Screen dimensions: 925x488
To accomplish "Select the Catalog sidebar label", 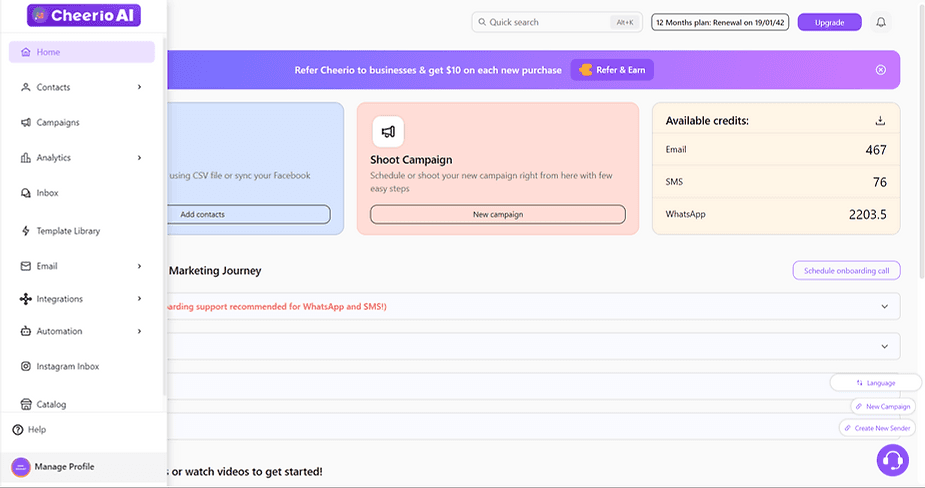I will tap(51, 405).
